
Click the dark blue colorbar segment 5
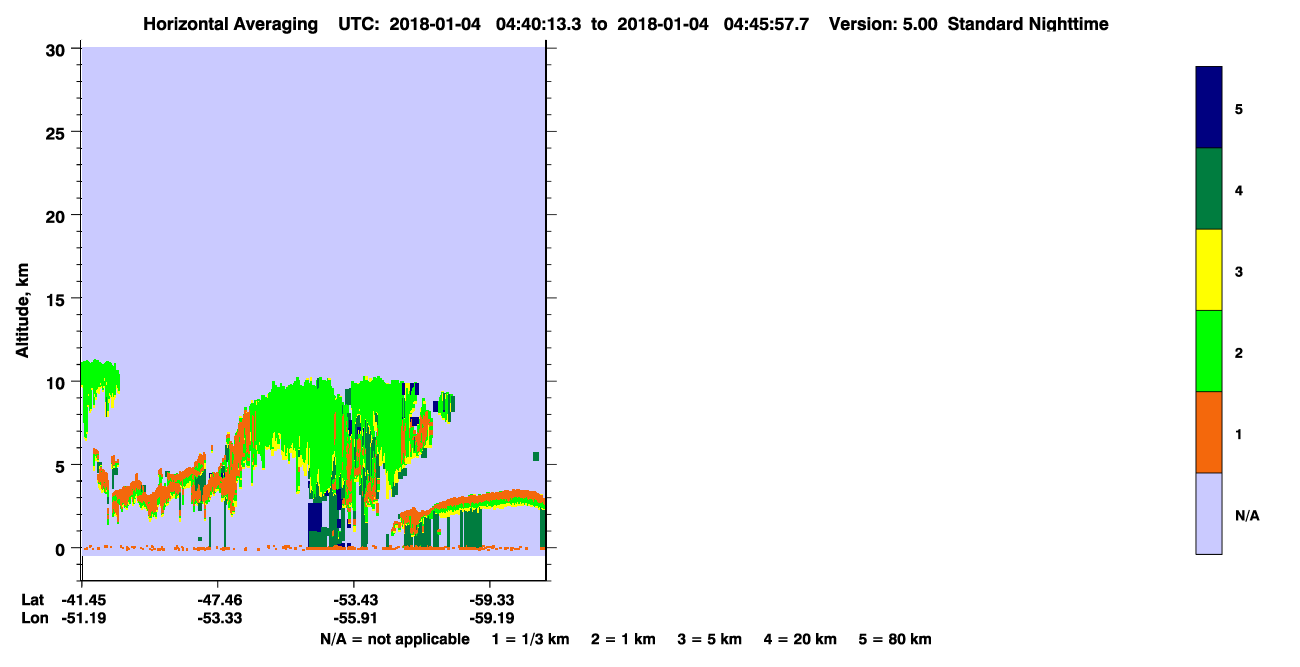[1208, 107]
